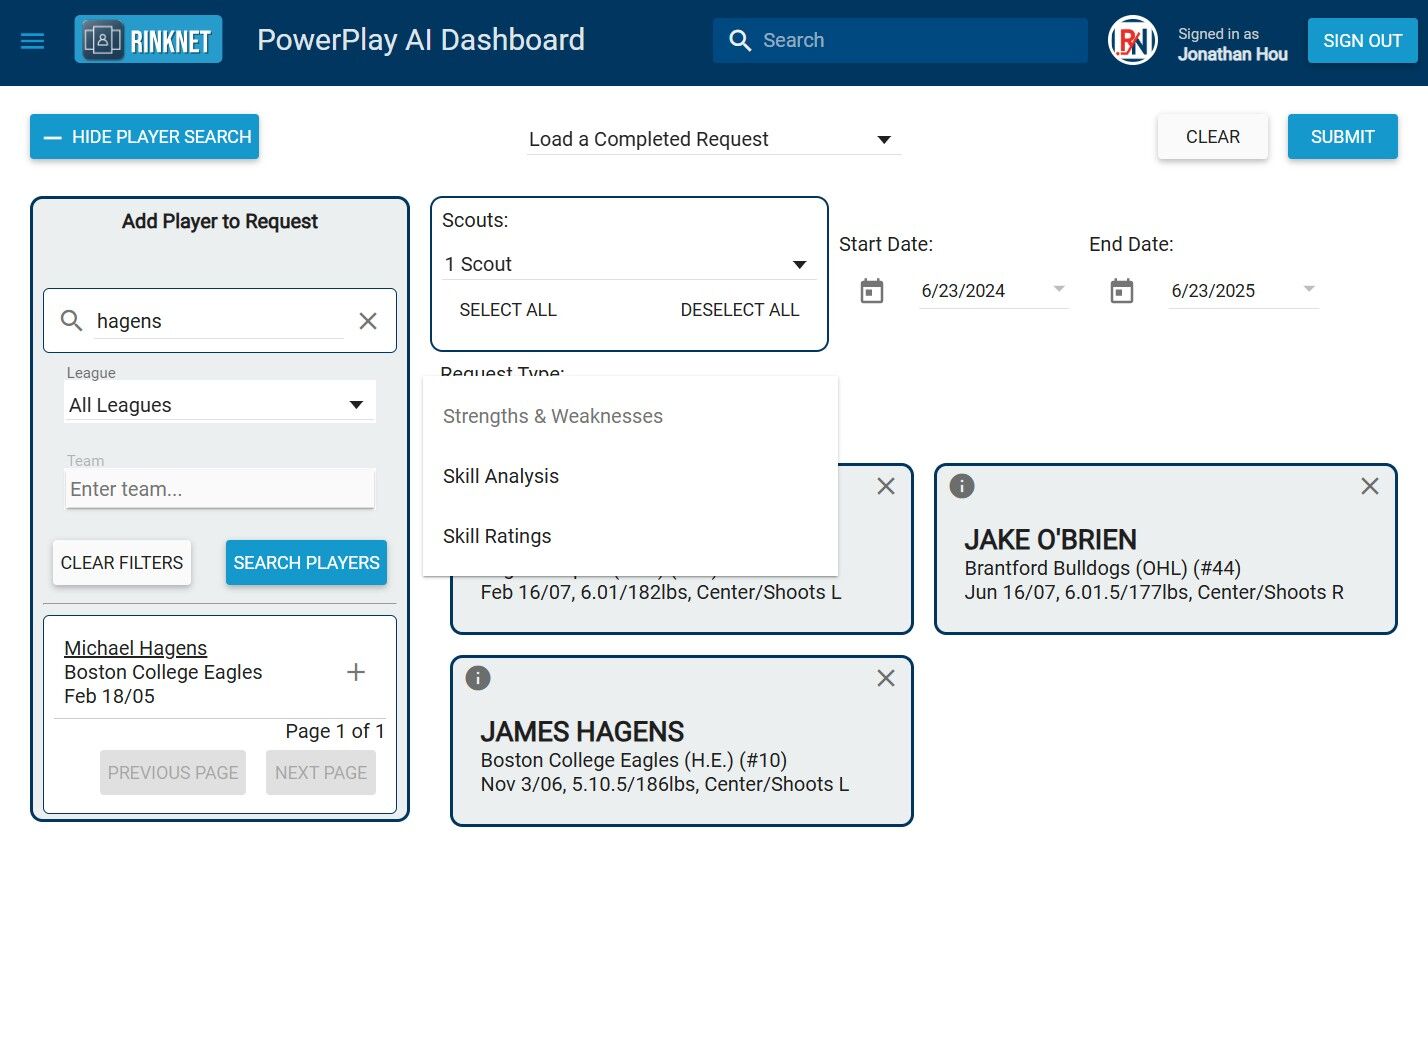This screenshot has height=1043, width=1428.
Task: Focus the player name field containing 'hagens'
Action: (220, 321)
